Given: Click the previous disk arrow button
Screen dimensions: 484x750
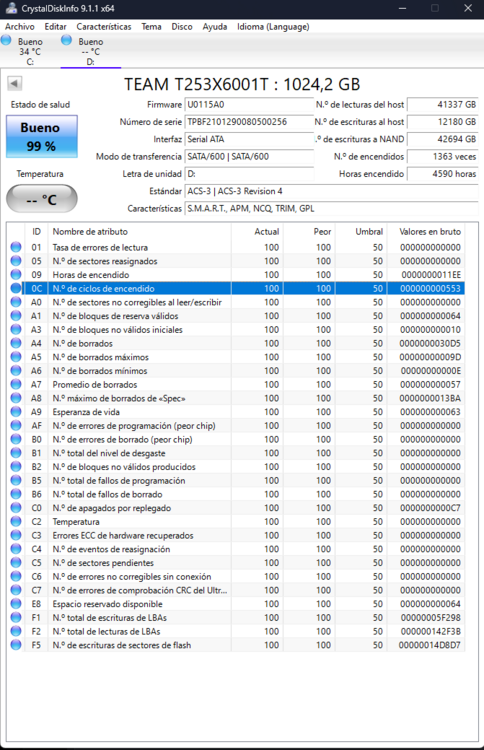Looking at the screenshot, I should 14,84.
